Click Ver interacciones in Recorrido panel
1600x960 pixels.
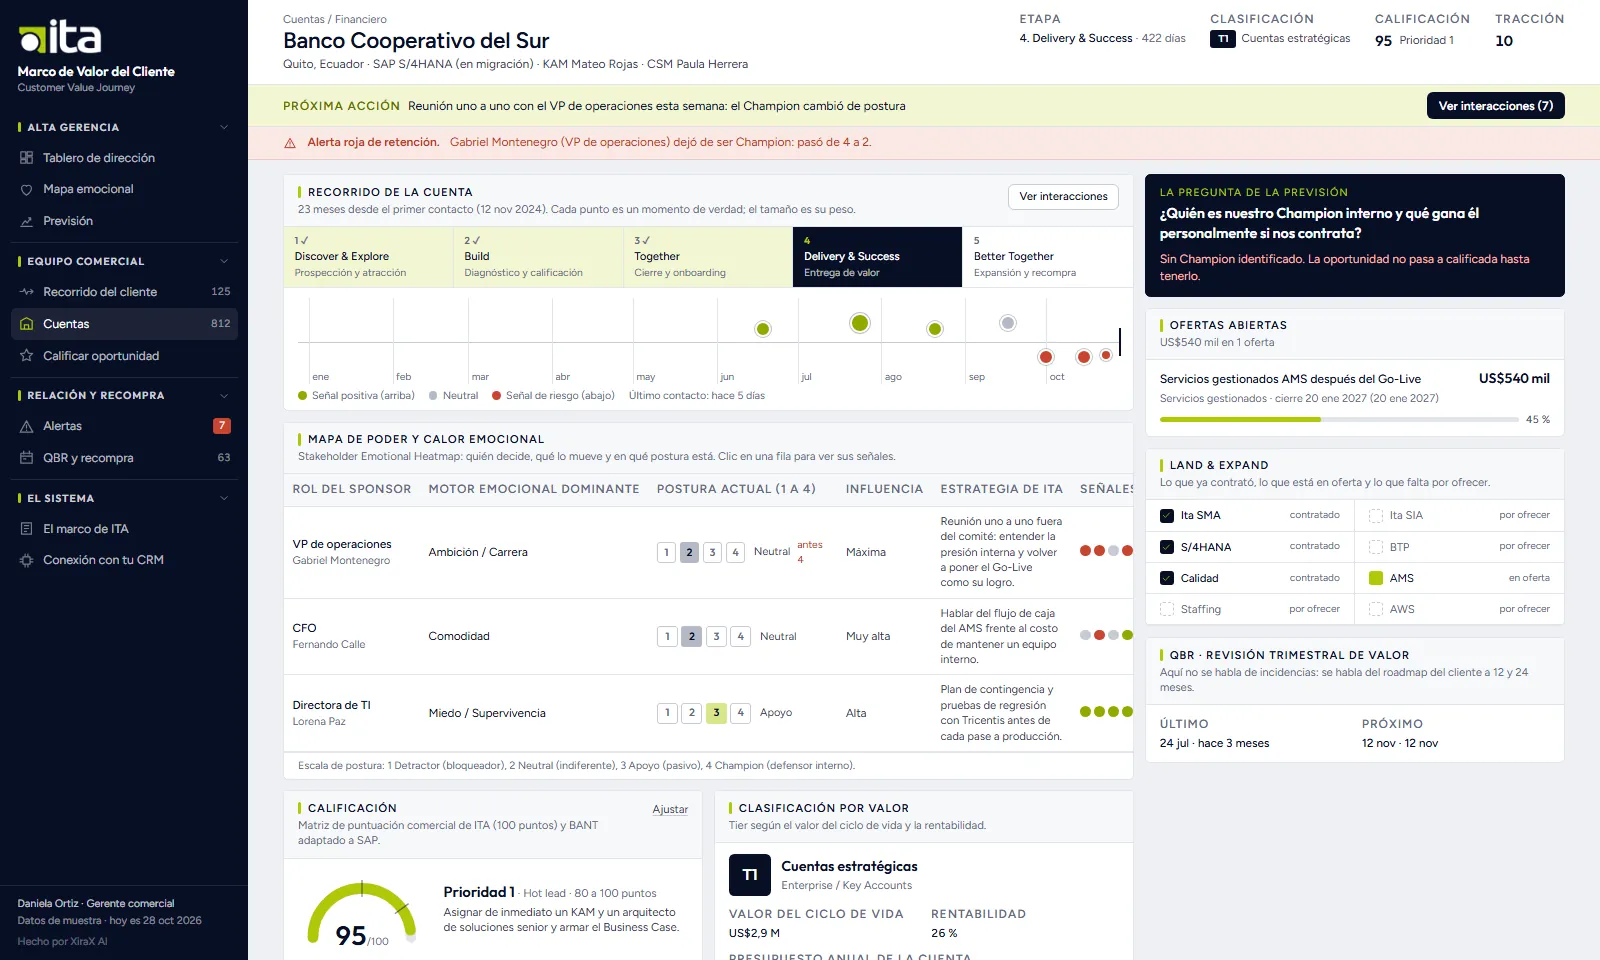tap(1063, 197)
